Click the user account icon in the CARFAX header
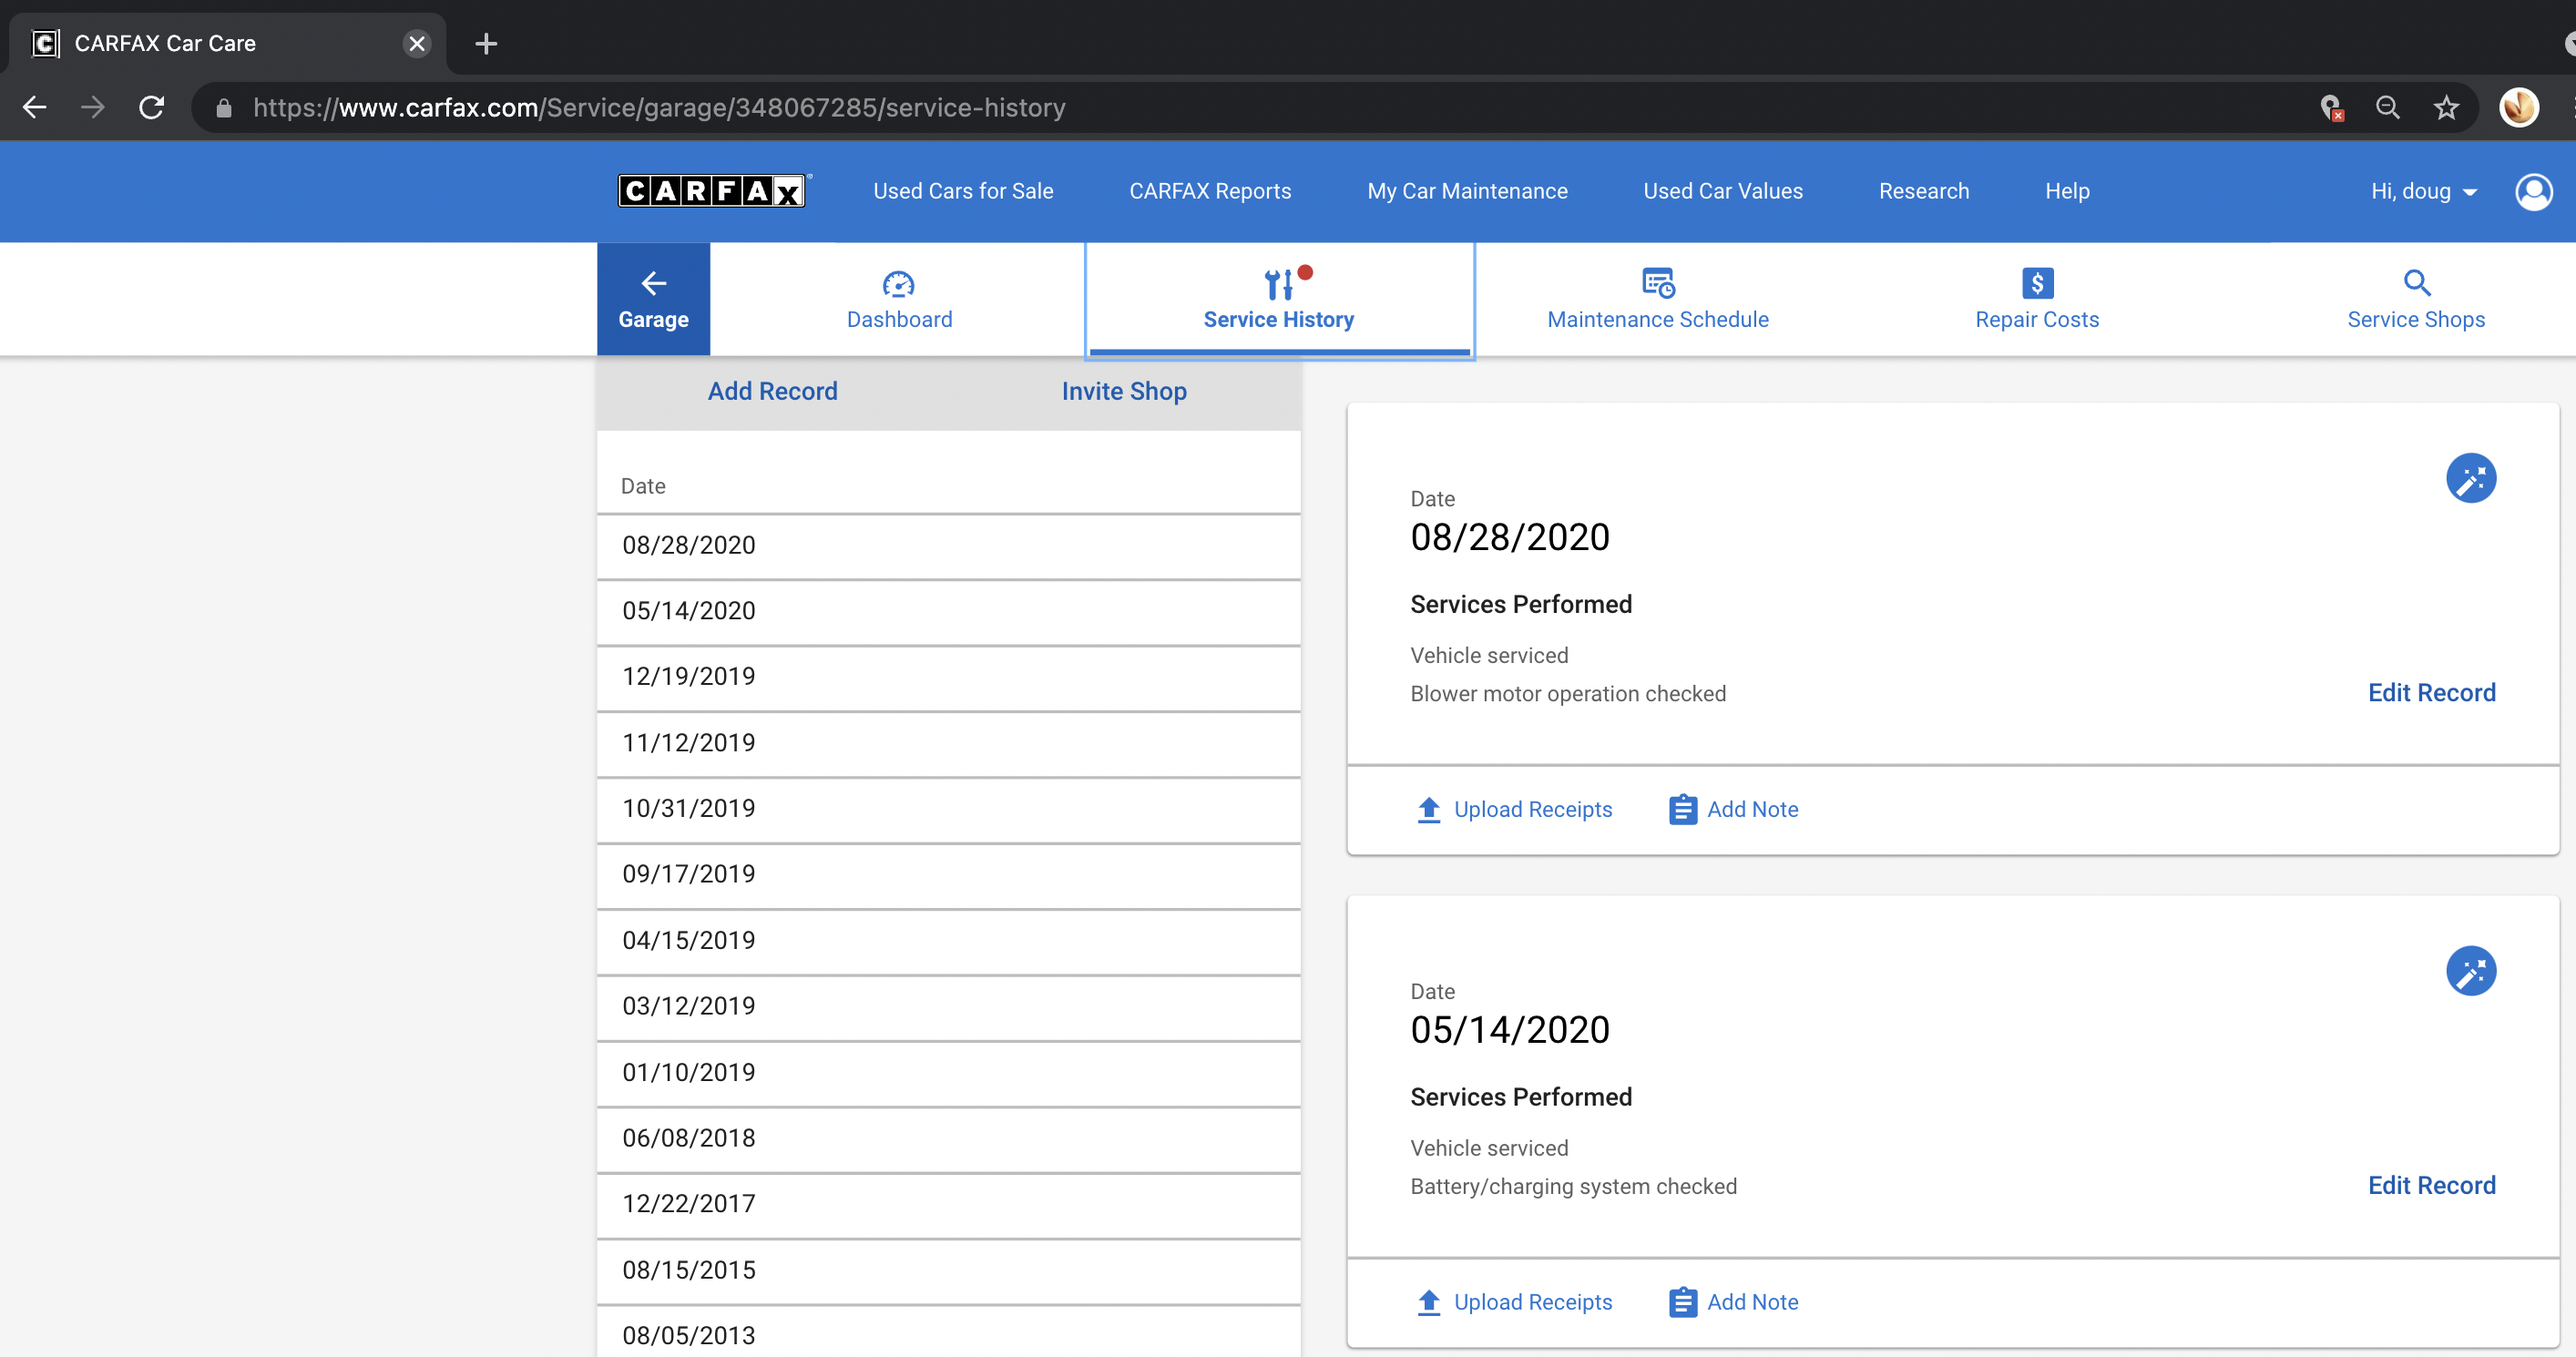2576x1357 pixels. (2533, 191)
